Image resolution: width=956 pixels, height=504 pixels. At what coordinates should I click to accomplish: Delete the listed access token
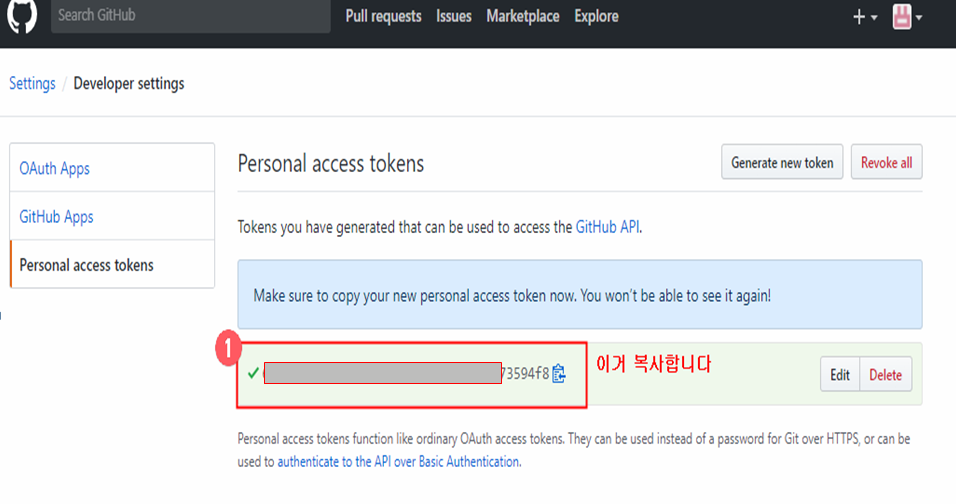coord(885,374)
